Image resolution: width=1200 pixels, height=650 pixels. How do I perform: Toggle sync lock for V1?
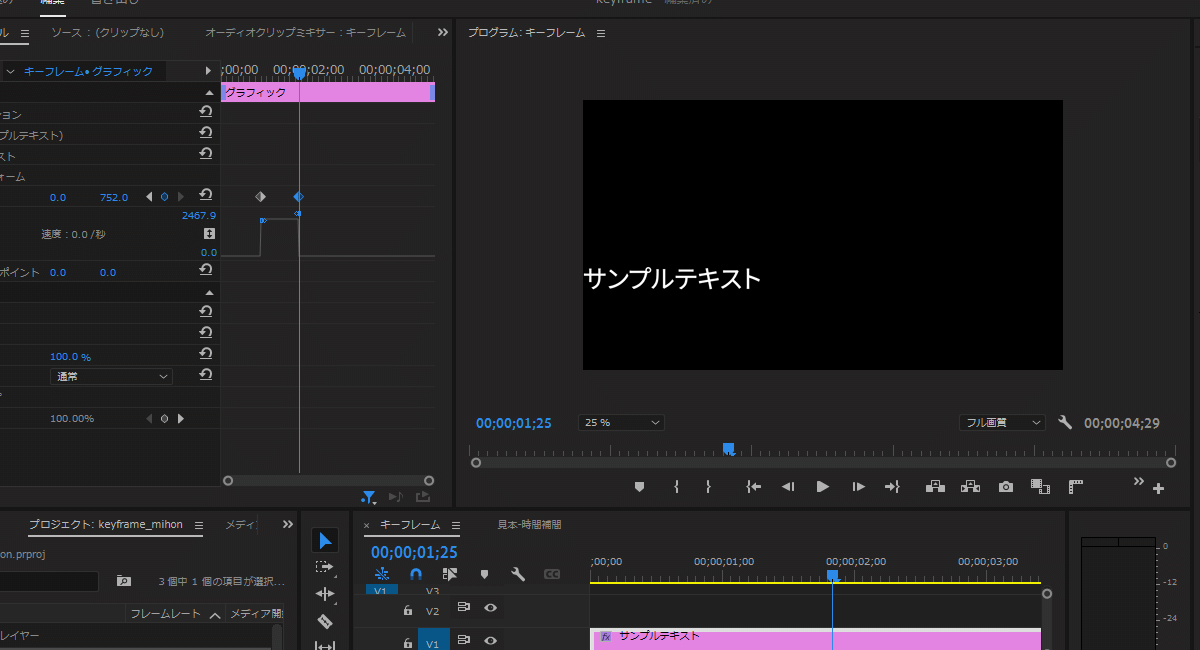[463, 640]
